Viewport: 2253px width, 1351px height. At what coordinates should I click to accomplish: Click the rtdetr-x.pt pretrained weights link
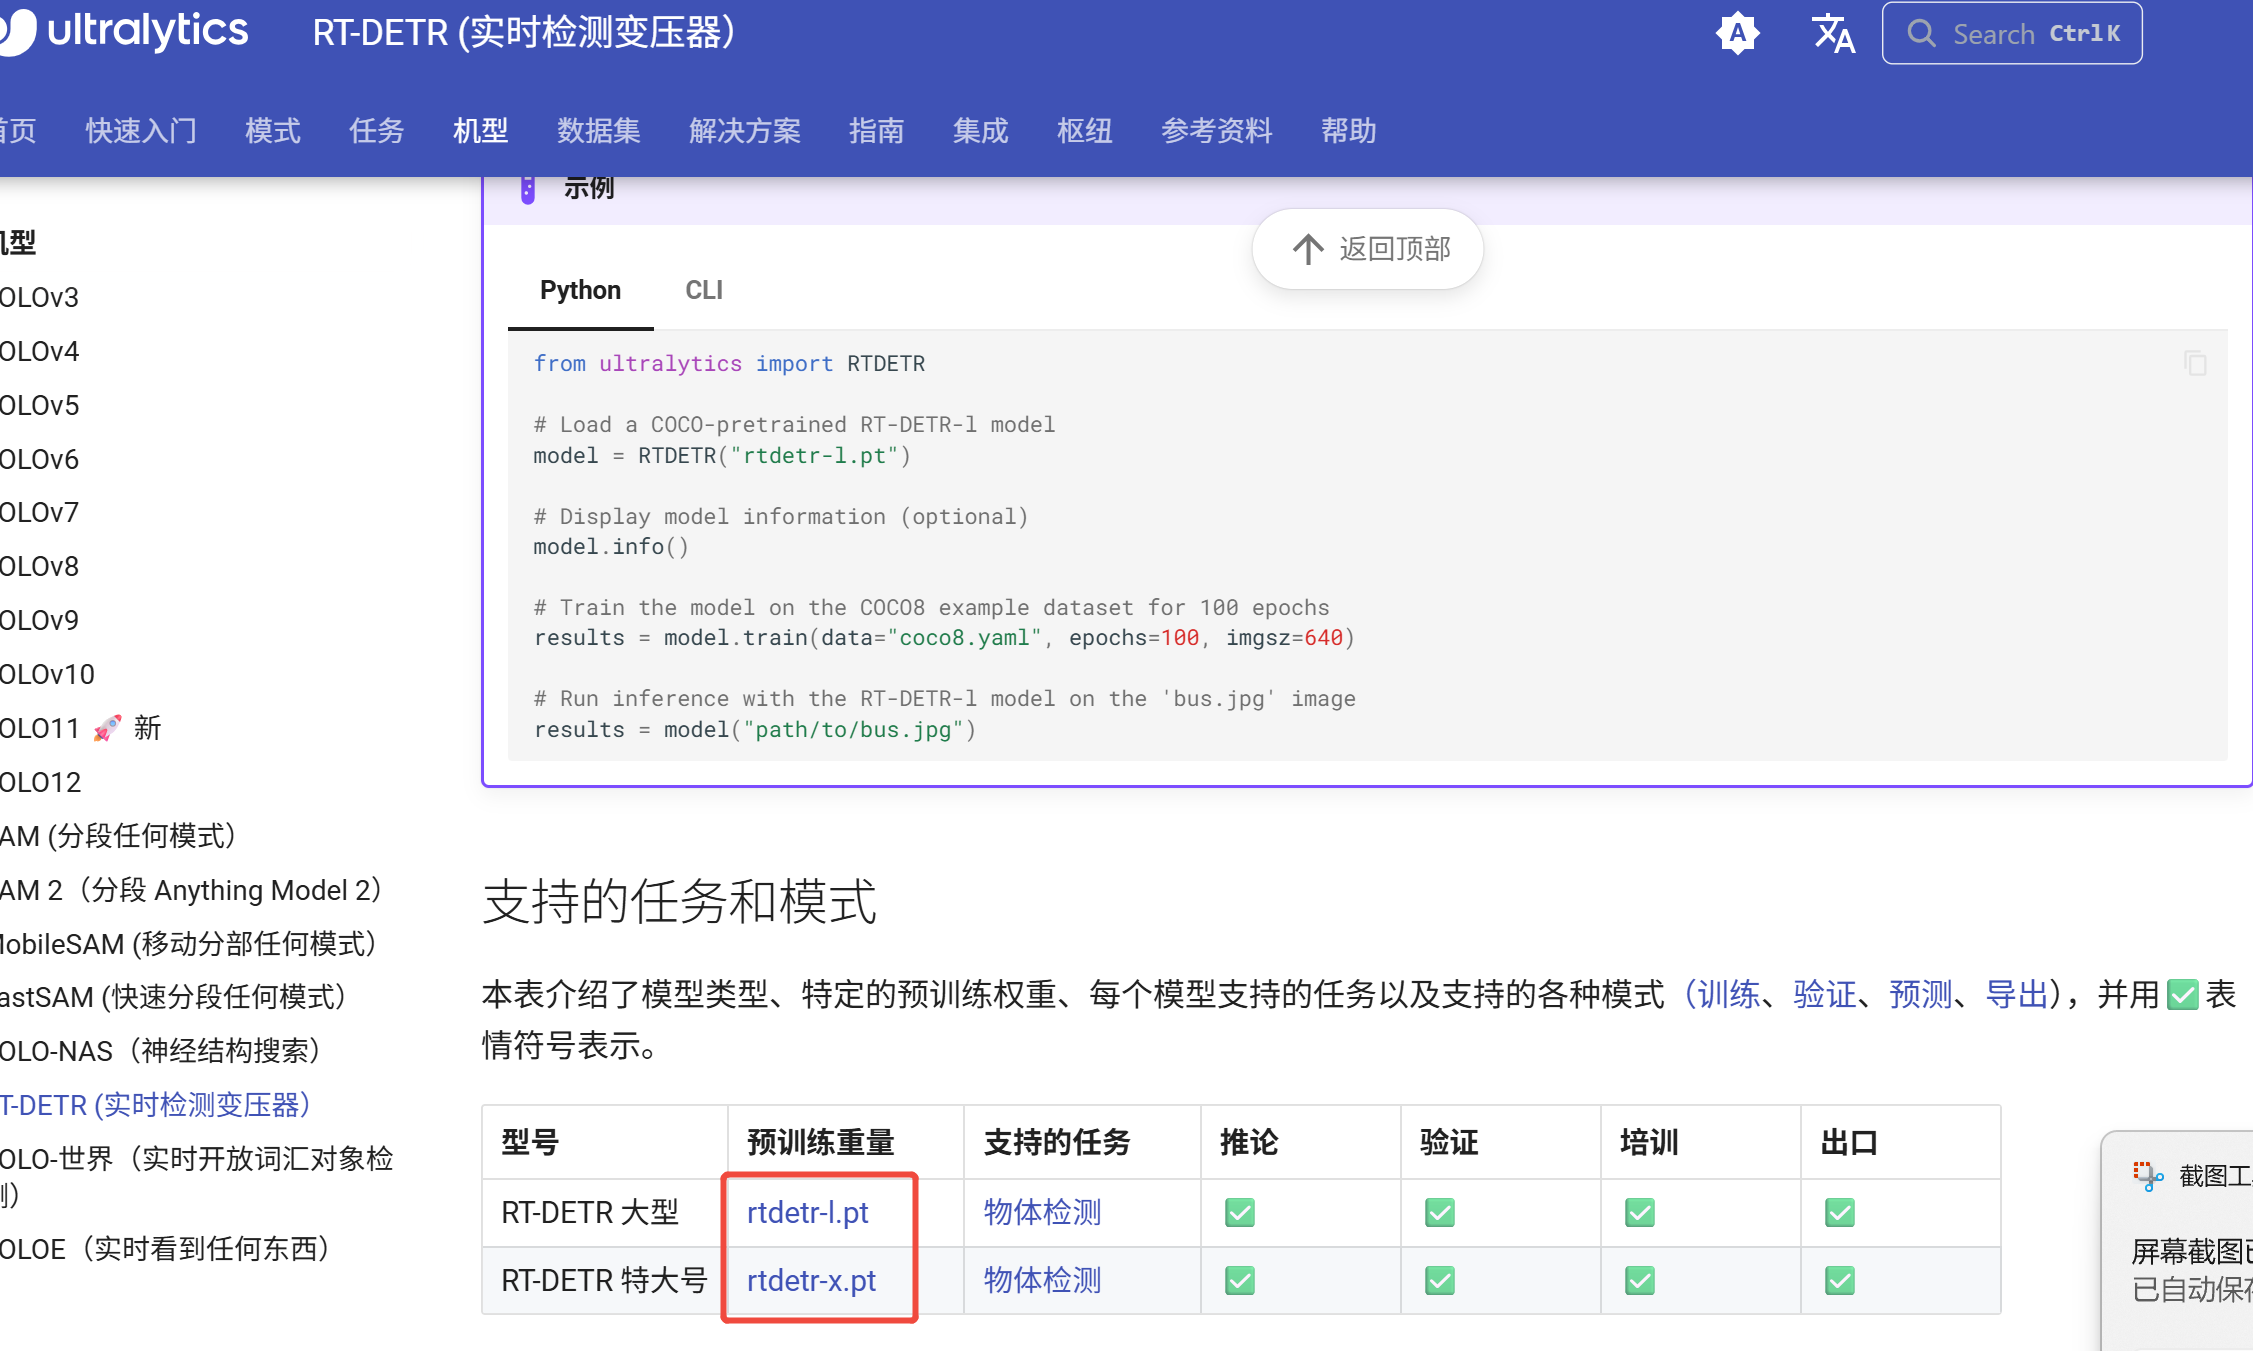pyautogui.click(x=812, y=1280)
